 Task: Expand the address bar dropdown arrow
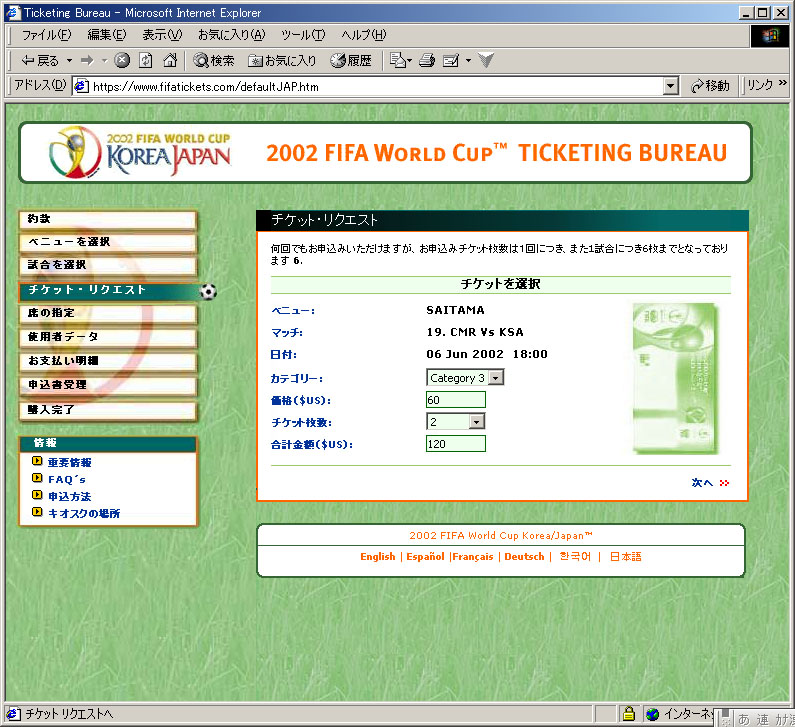tap(671, 87)
